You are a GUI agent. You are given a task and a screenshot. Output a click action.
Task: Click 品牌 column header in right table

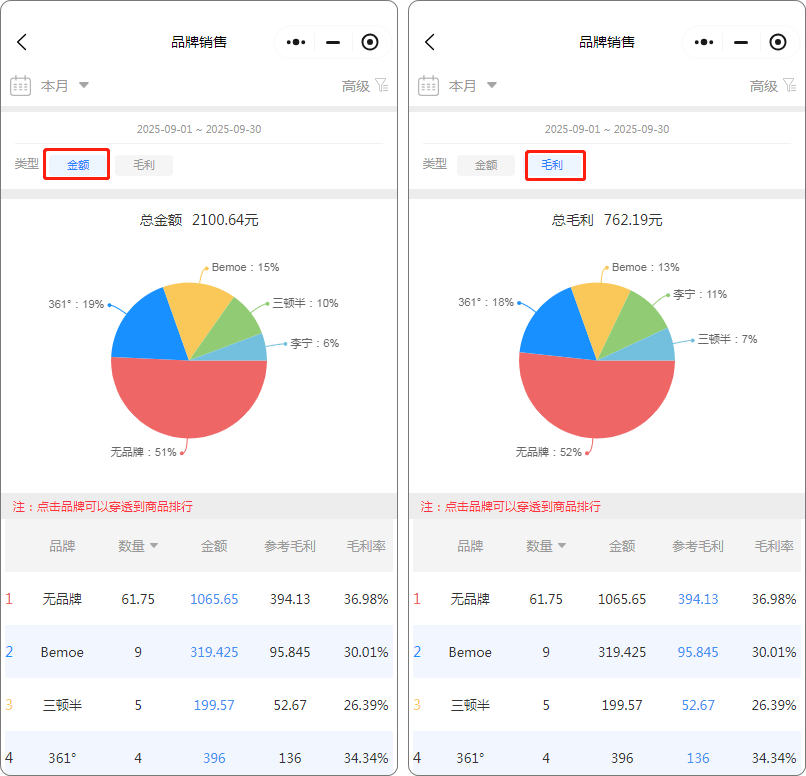pyautogui.click(x=470, y=546)
